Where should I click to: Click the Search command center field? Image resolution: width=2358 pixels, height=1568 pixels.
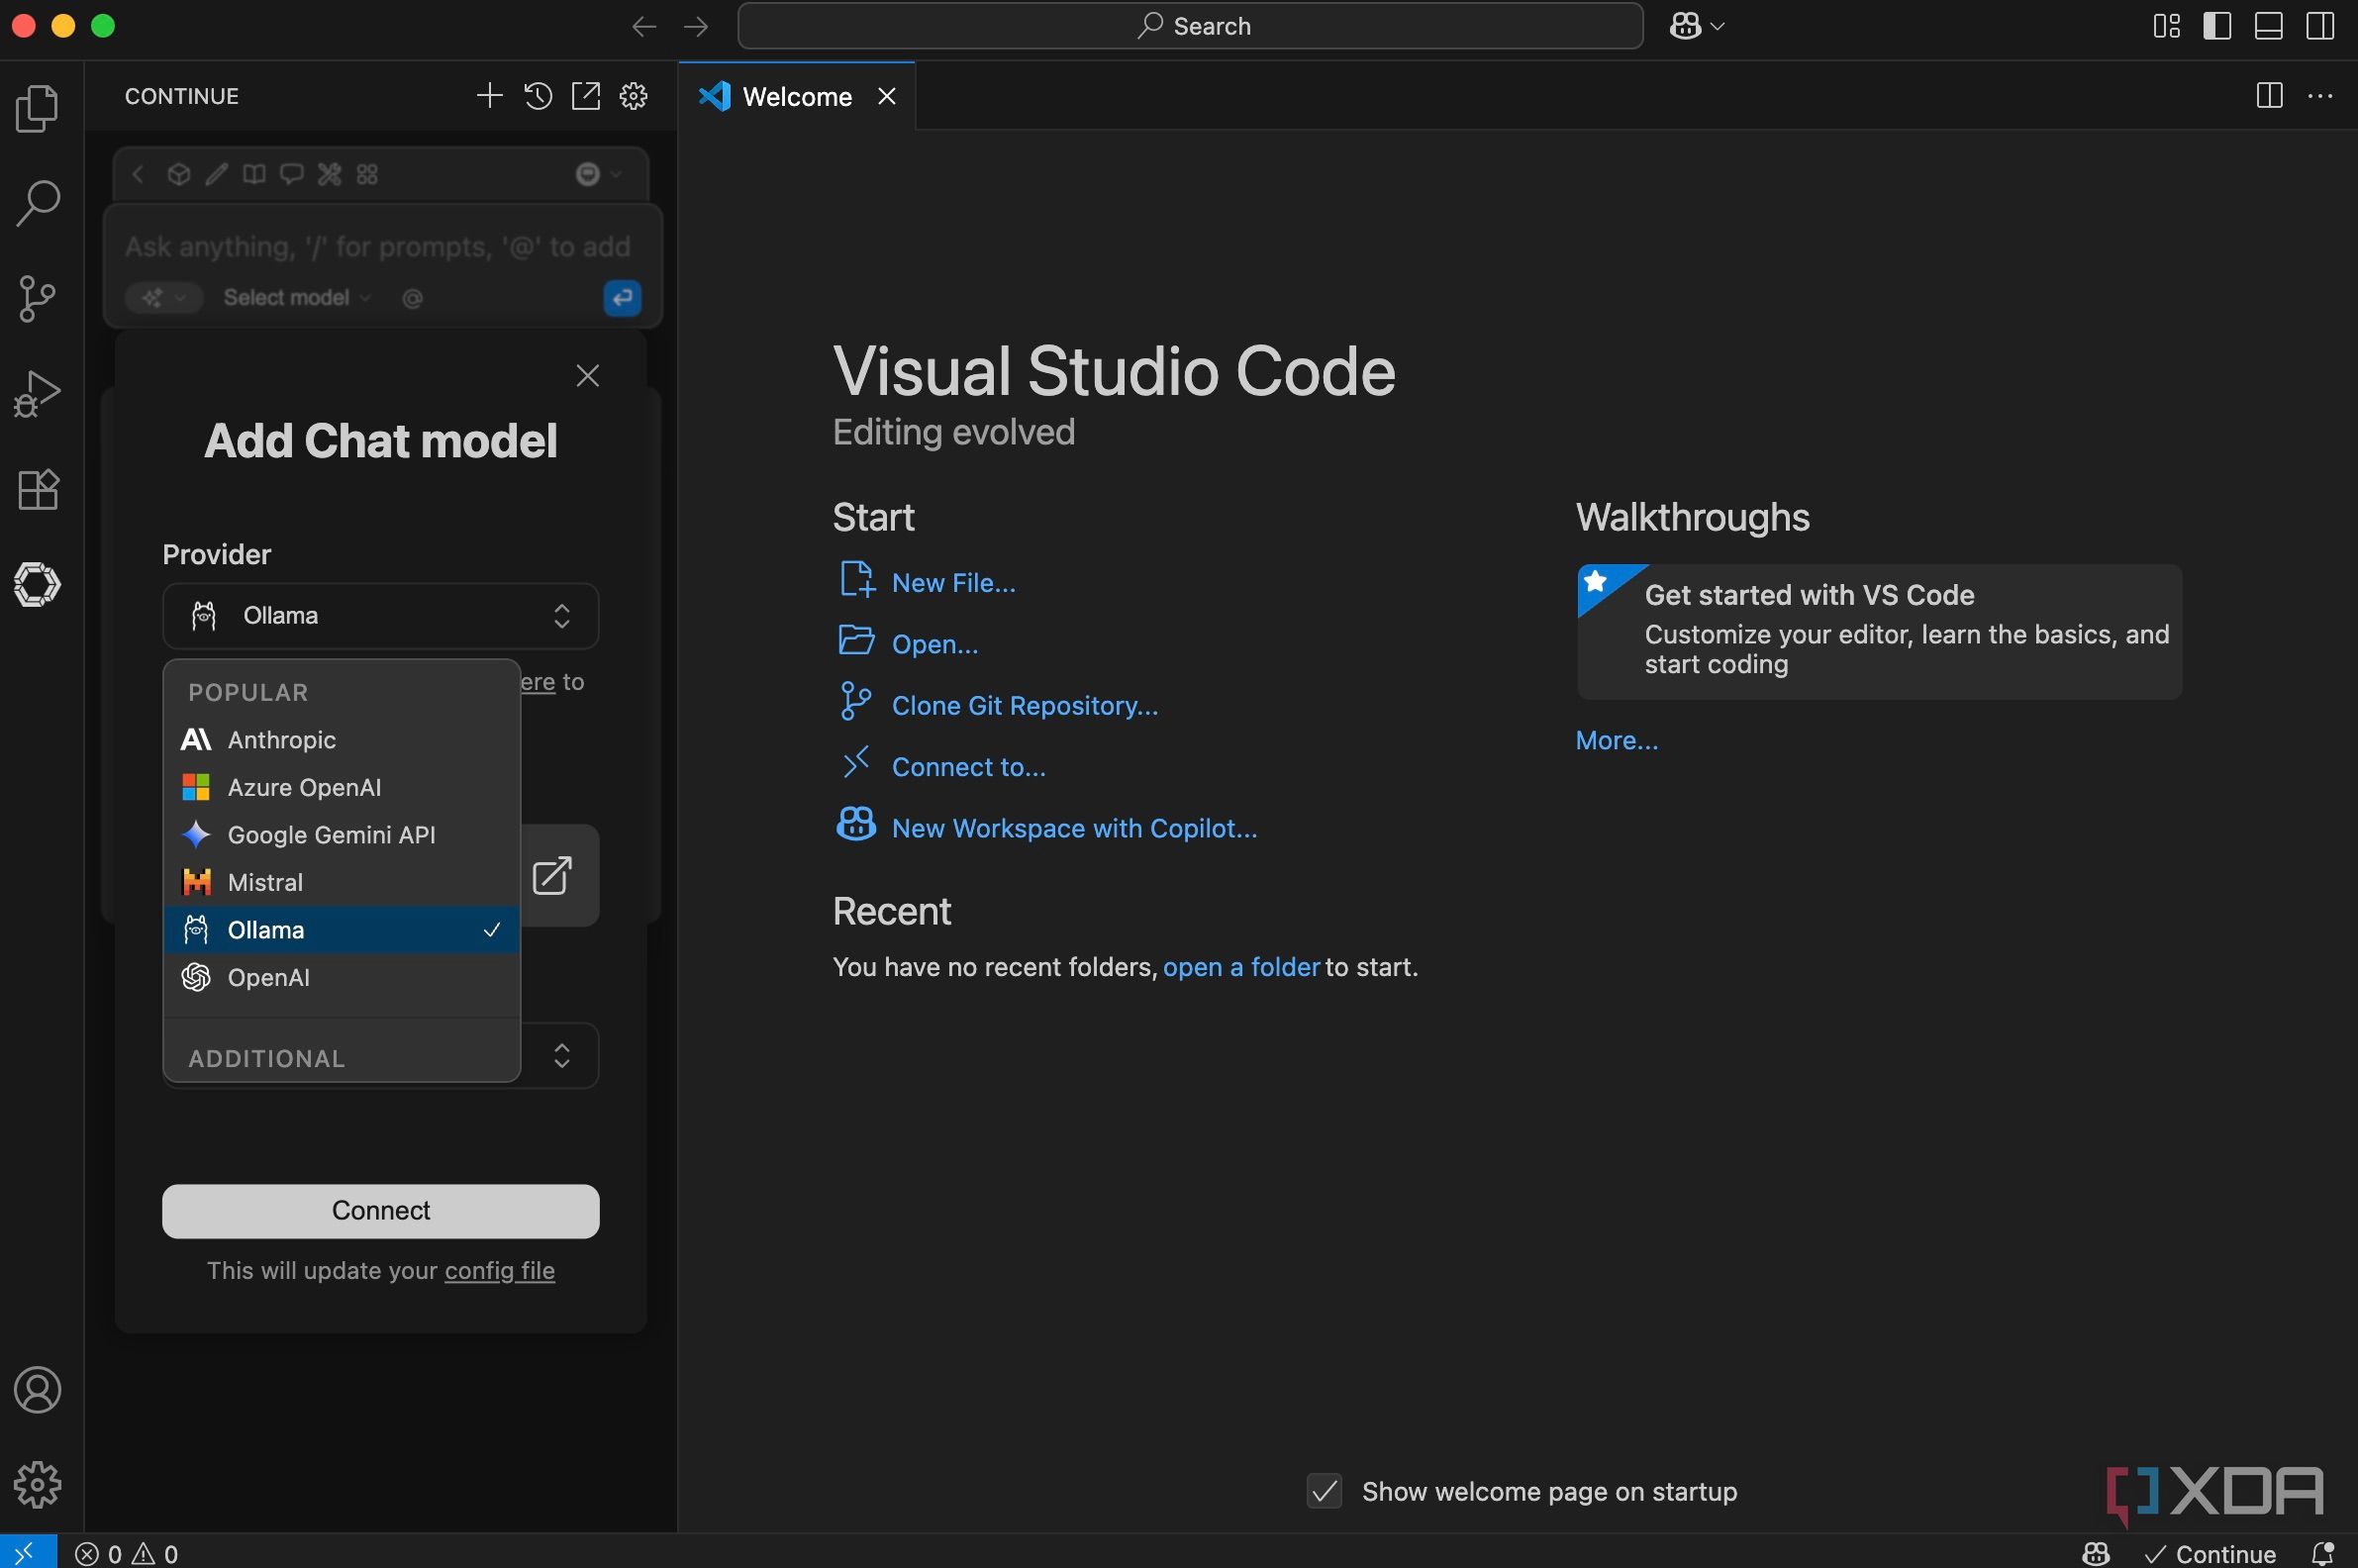(x=1190, y=26)
